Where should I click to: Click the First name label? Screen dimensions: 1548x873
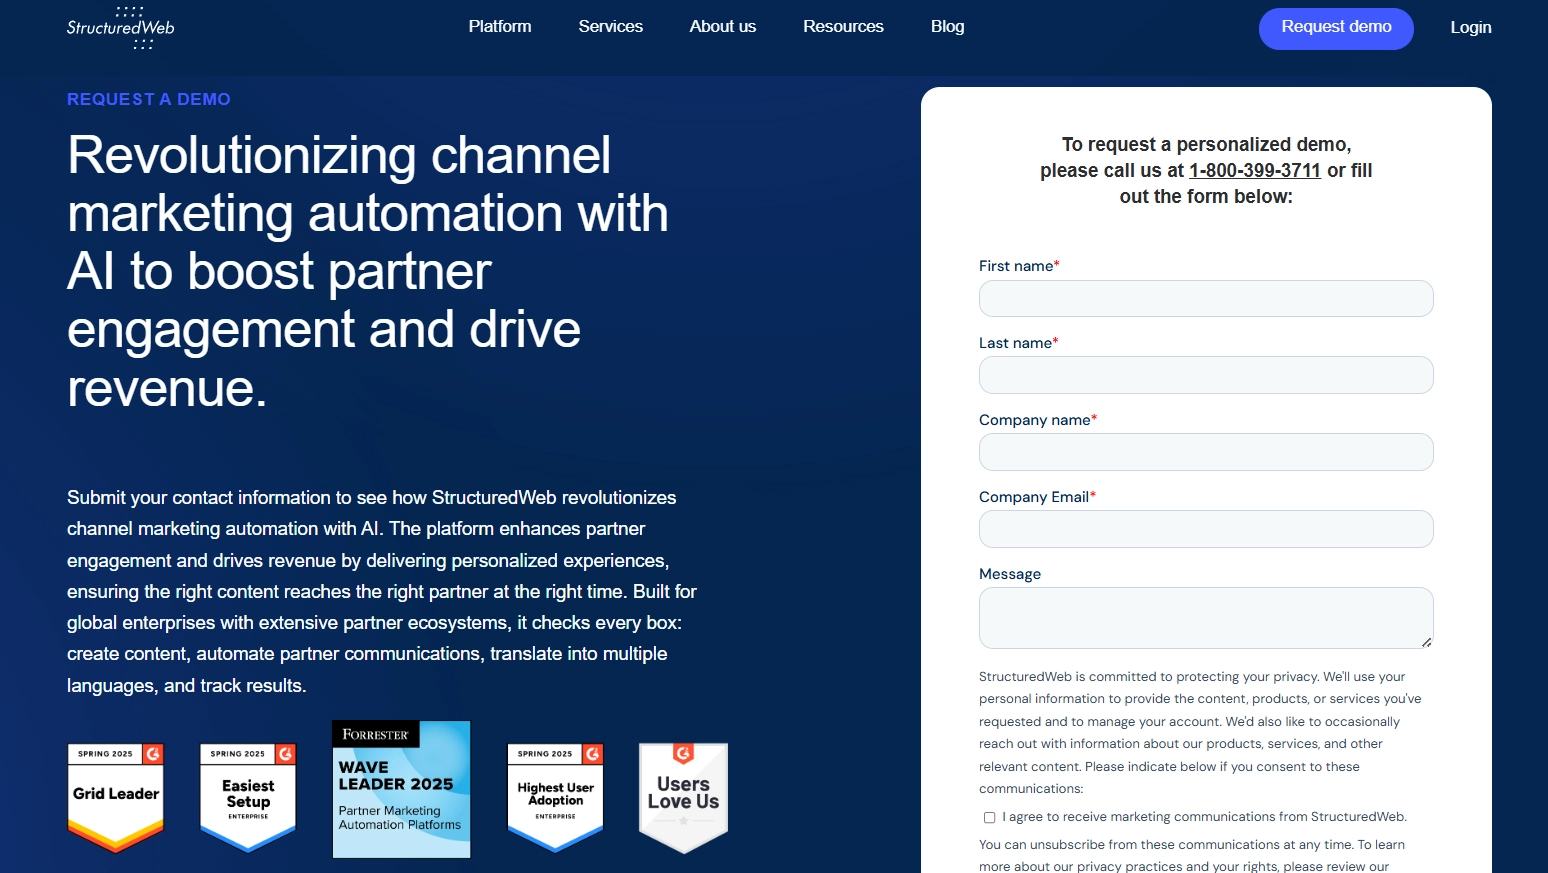[1019, 266]
